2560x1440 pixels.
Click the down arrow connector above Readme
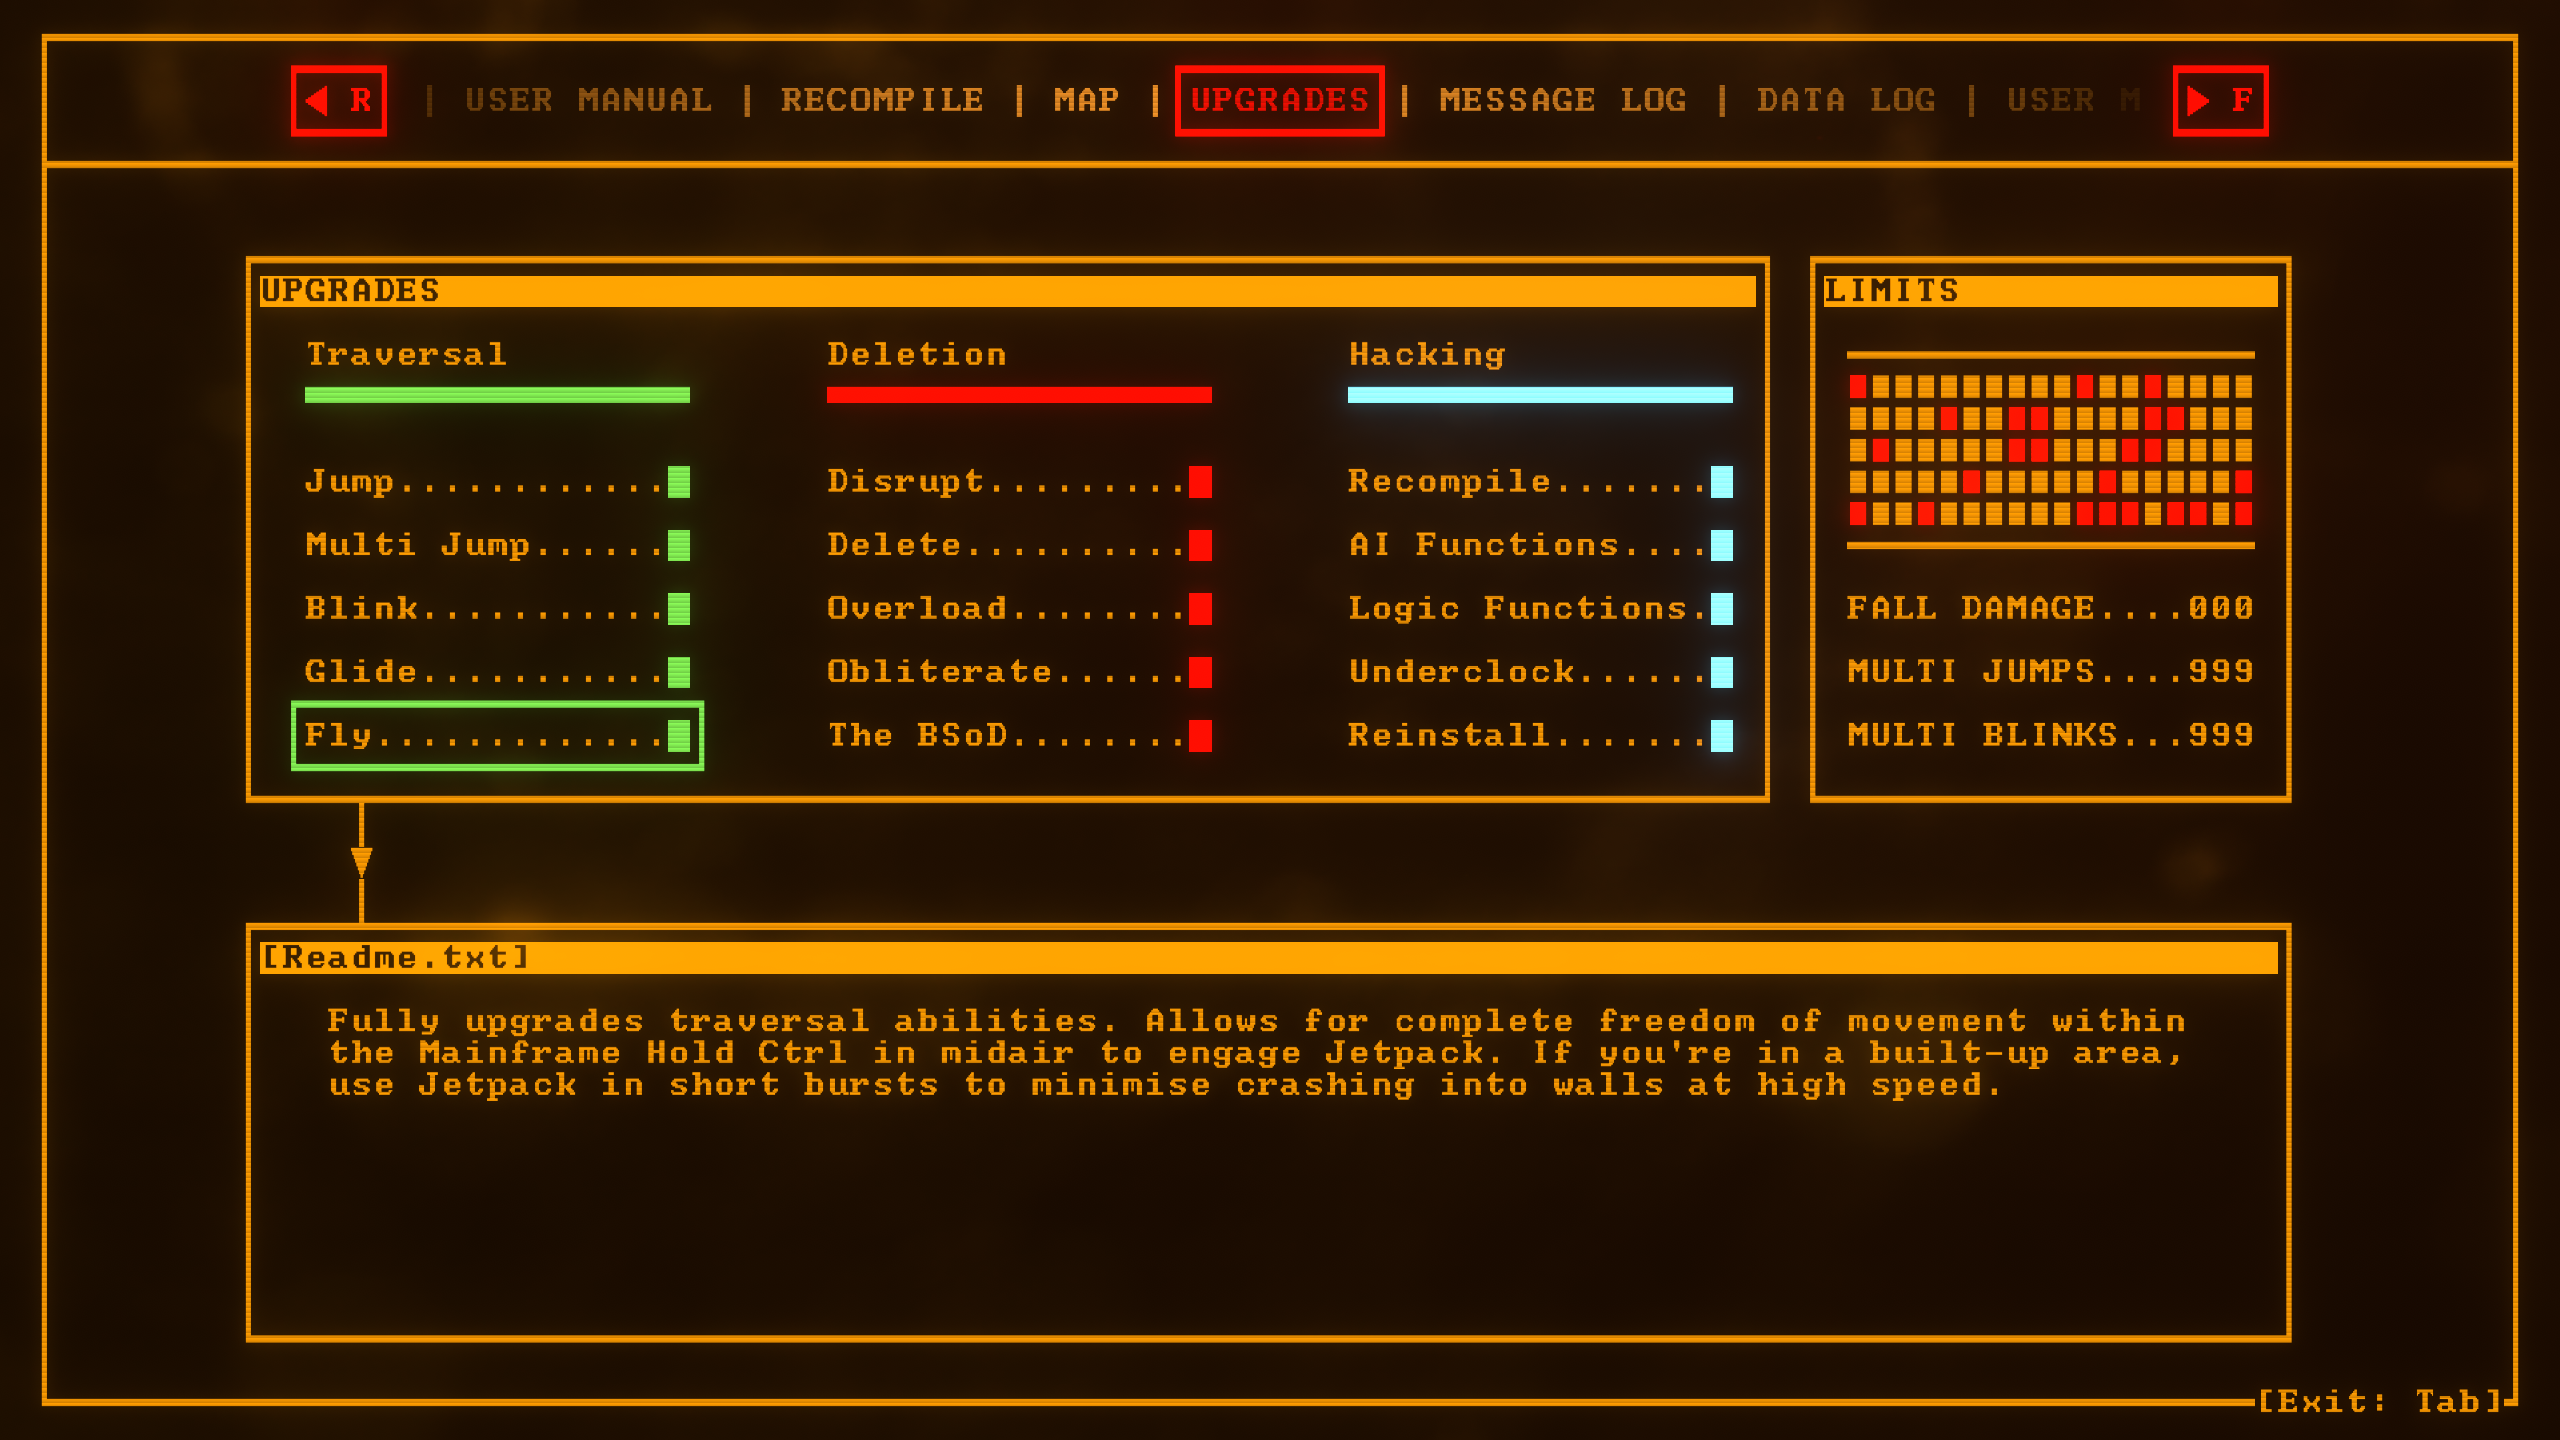pos(361,861)
